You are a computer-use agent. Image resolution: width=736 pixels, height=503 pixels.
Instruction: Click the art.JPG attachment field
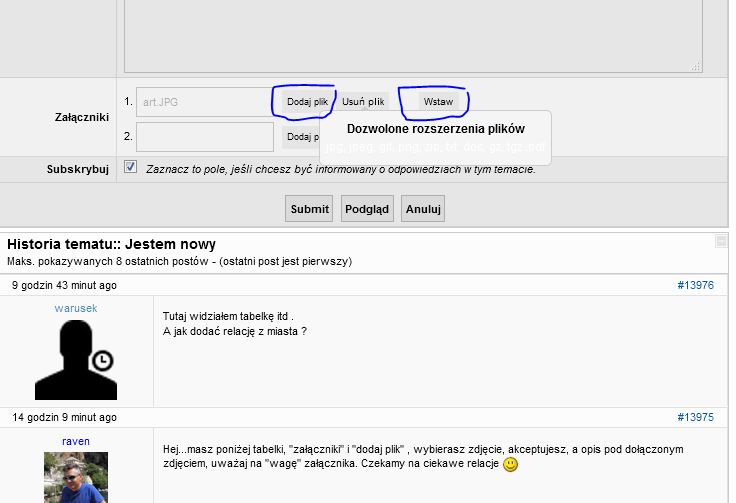[204, 102]
